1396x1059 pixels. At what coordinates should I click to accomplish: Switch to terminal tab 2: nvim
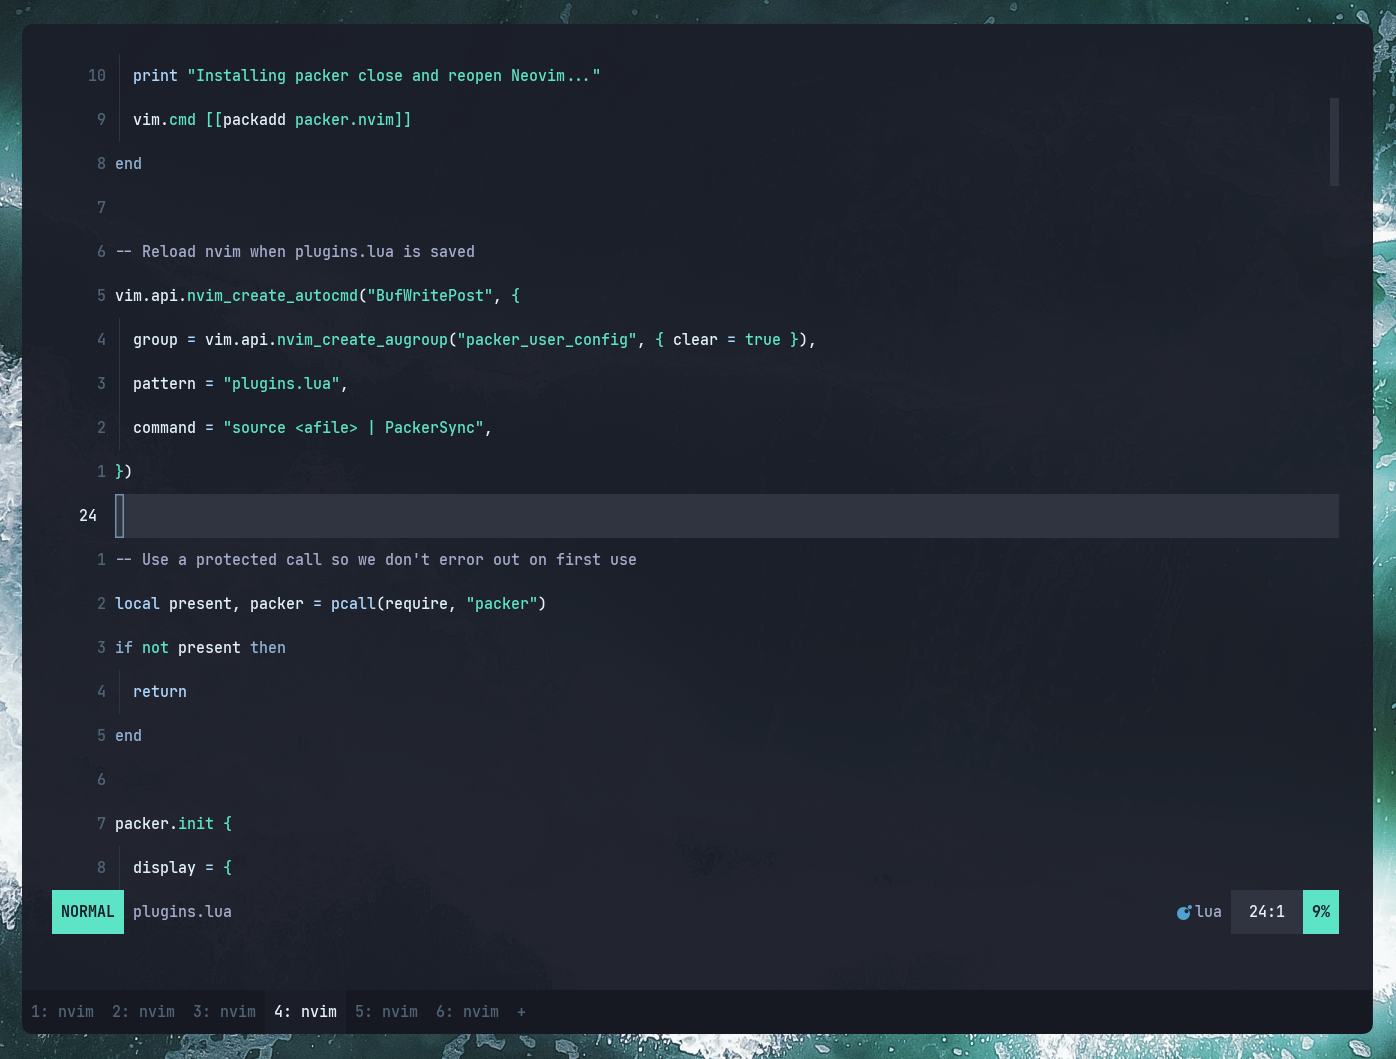click(143, 1012)
